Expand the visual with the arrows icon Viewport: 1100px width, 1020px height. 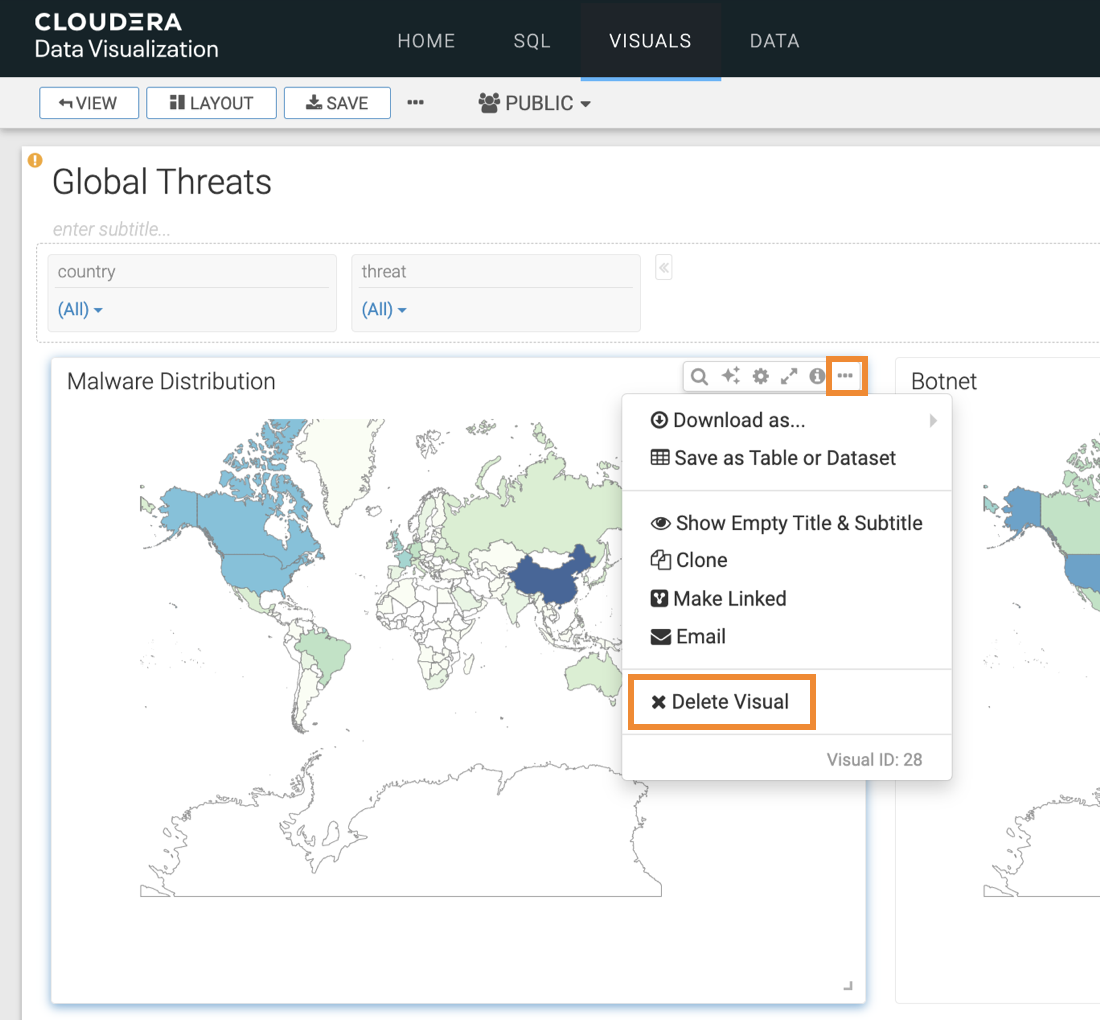[789, 377]
